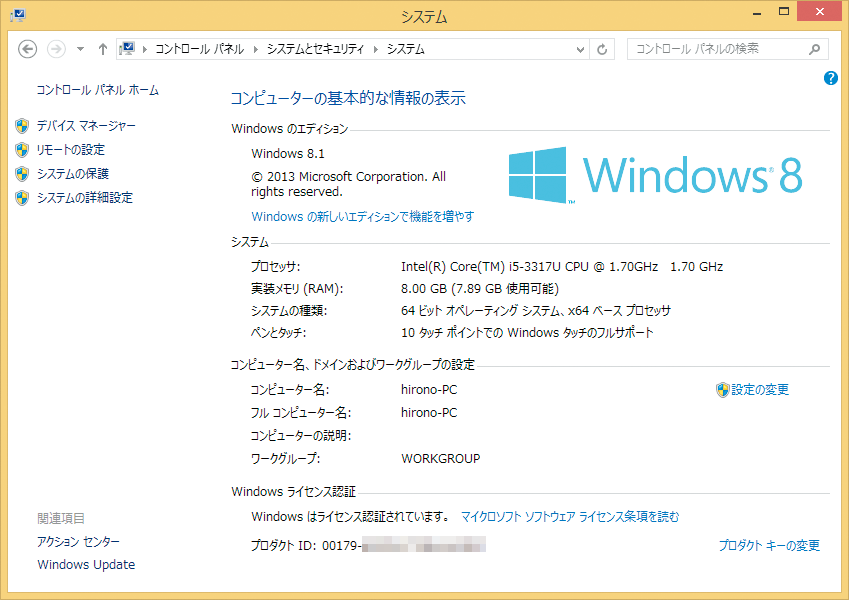The height and width of the screenshot is (600, 849).
Task: Maximize the システム window
Action: (x=783, y=12)
